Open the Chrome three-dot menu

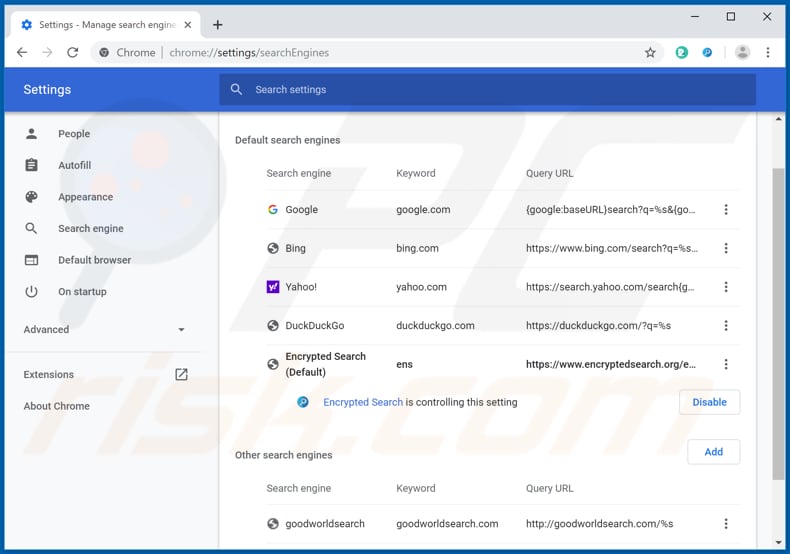(768, 53)
